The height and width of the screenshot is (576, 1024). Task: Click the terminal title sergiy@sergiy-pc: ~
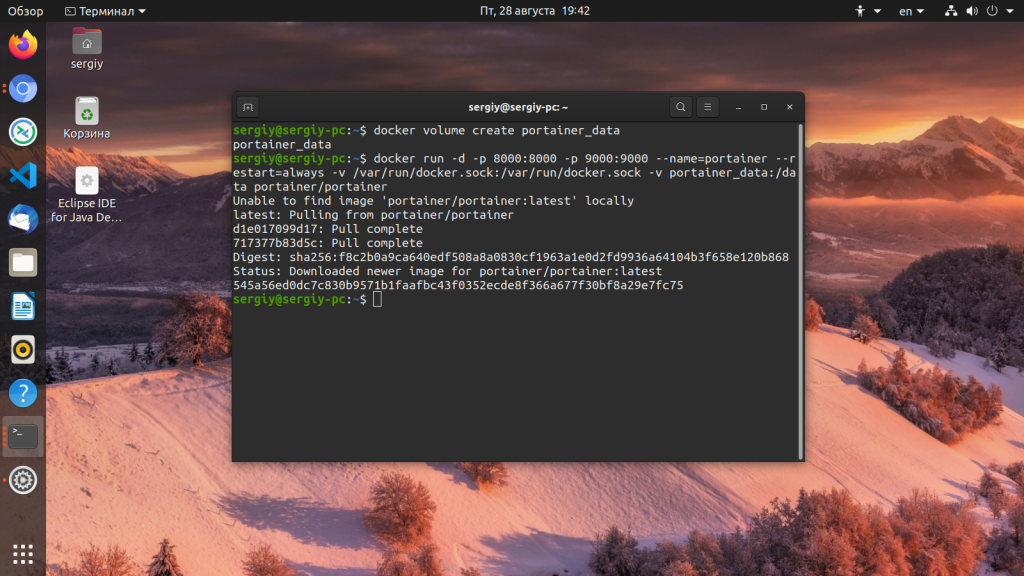518,107
